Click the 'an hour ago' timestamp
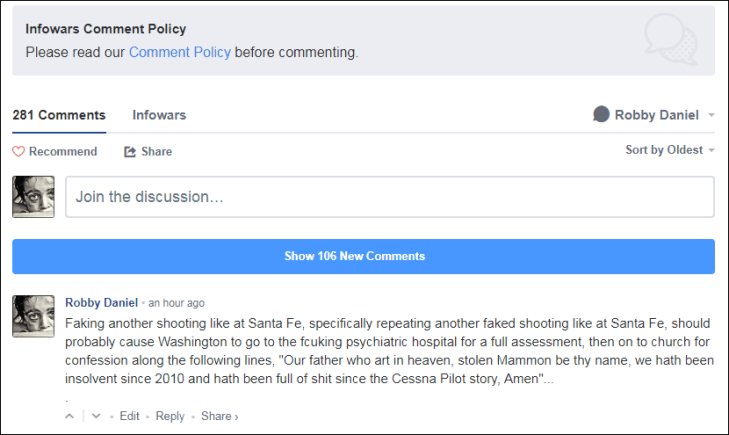Screen dimensions: 729x435 coord(176,303)
